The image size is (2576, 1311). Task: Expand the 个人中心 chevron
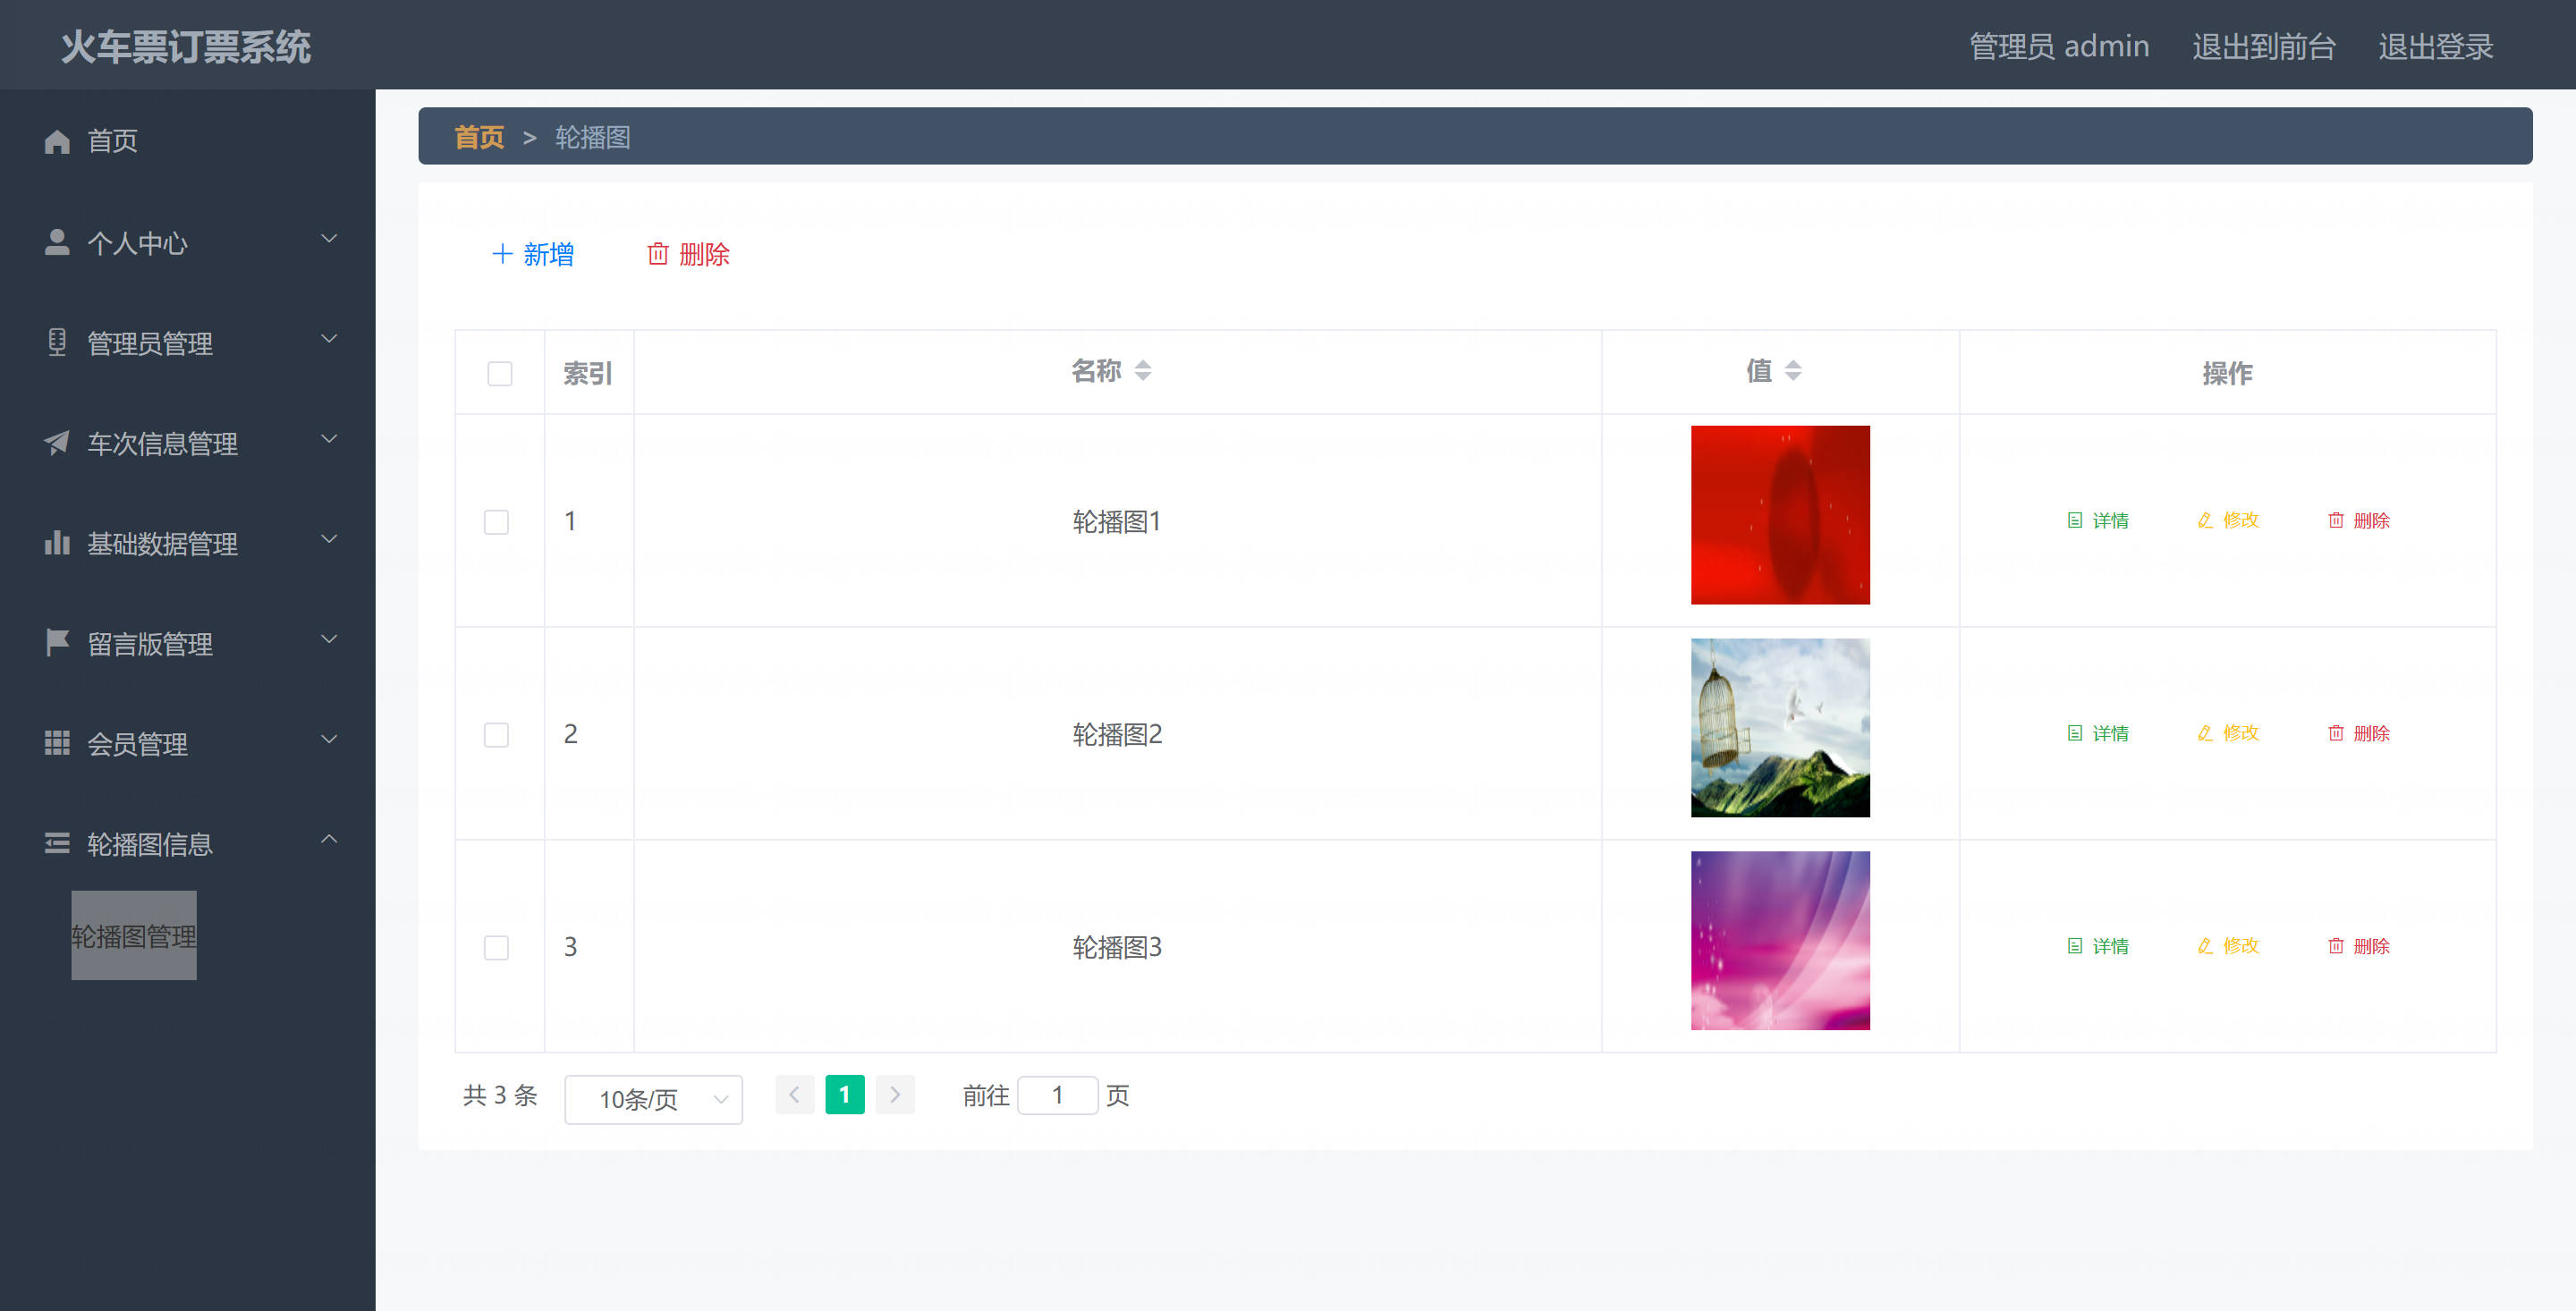coord(329,239)
